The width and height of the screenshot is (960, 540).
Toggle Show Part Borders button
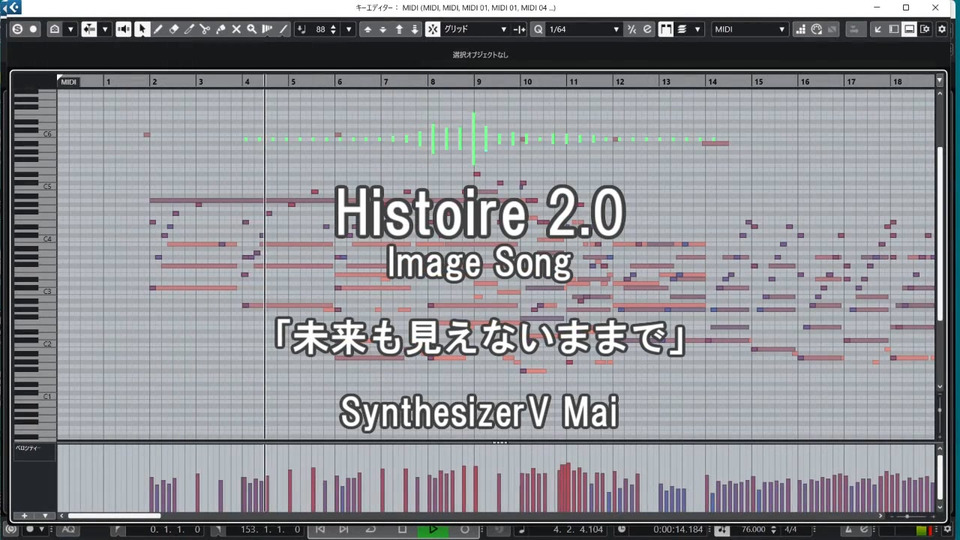coord(666,29)
